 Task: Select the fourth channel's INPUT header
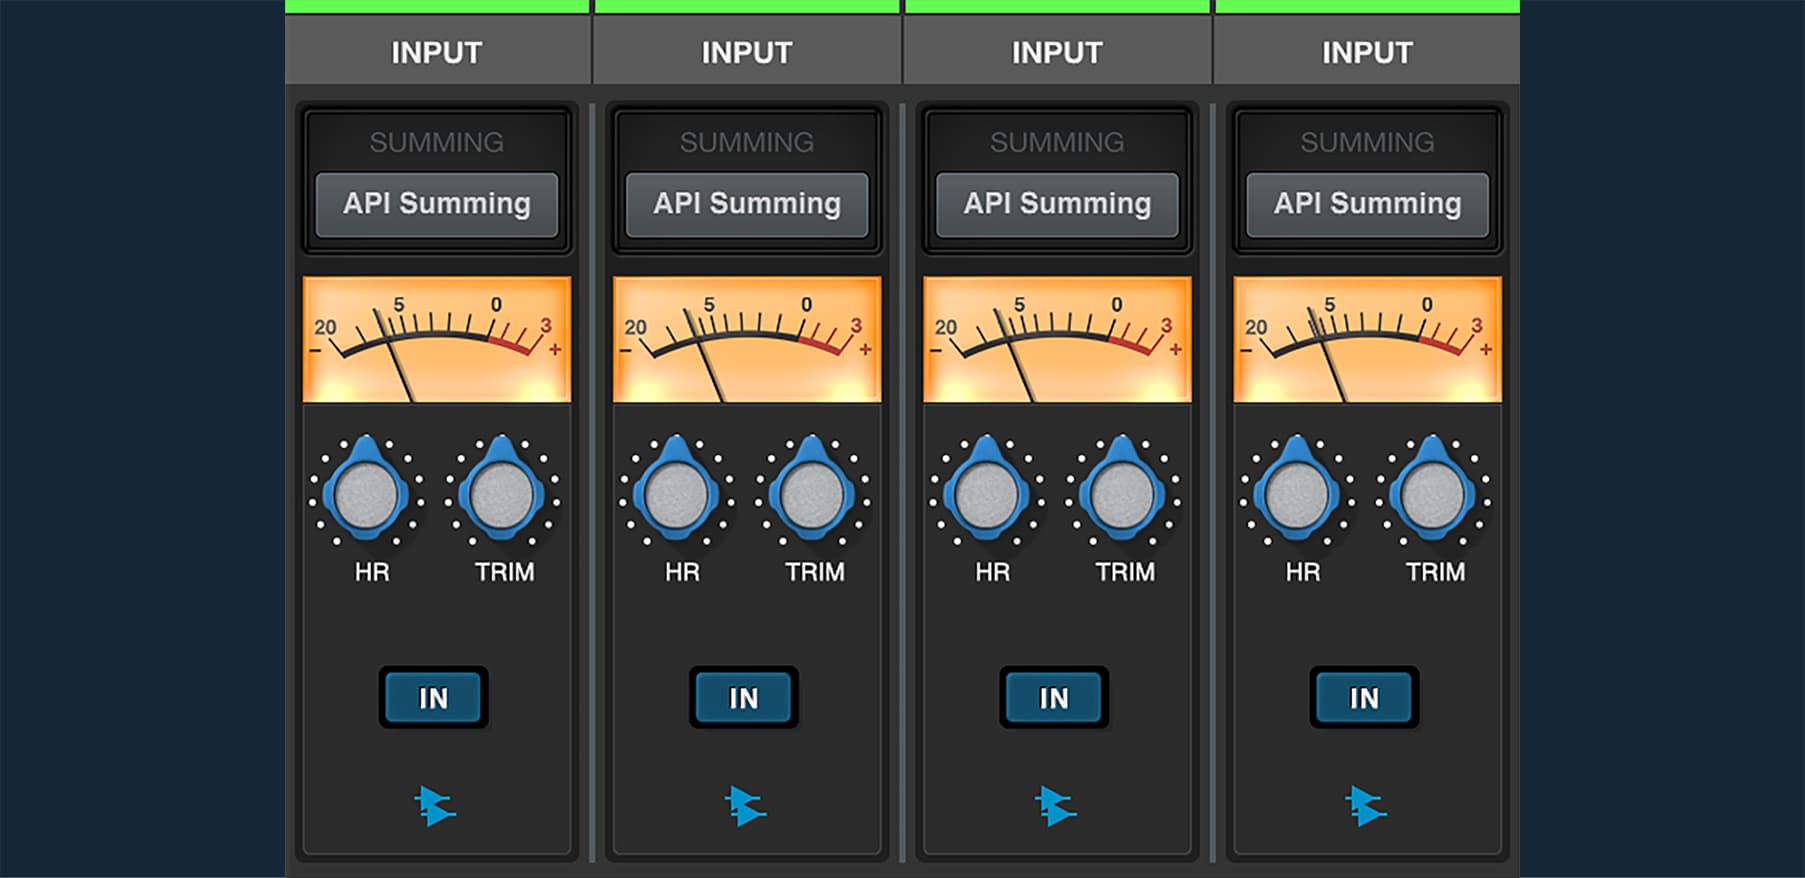(1367, 52)
